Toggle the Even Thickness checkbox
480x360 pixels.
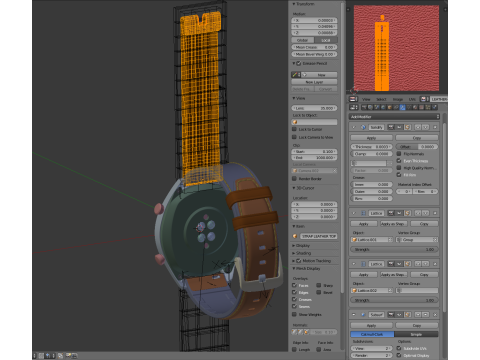[399, 161]
